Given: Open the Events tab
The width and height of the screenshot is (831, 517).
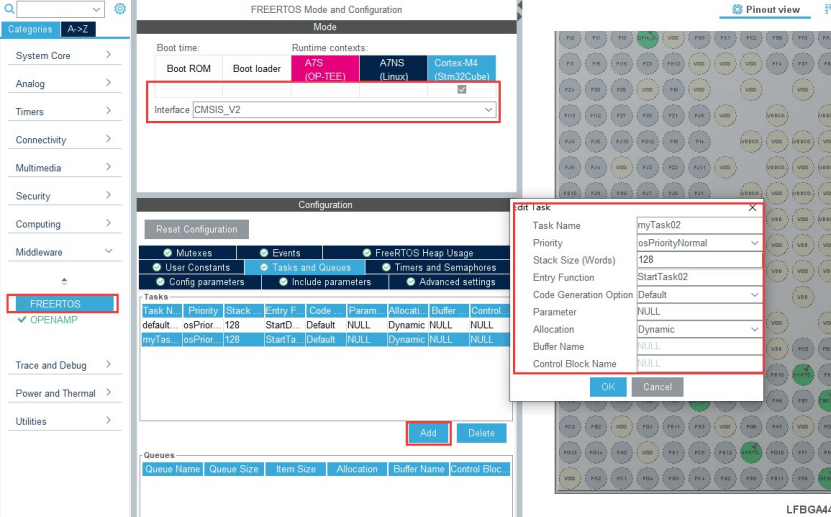Looking at the screenshot, I should click(x=280, y=253).
